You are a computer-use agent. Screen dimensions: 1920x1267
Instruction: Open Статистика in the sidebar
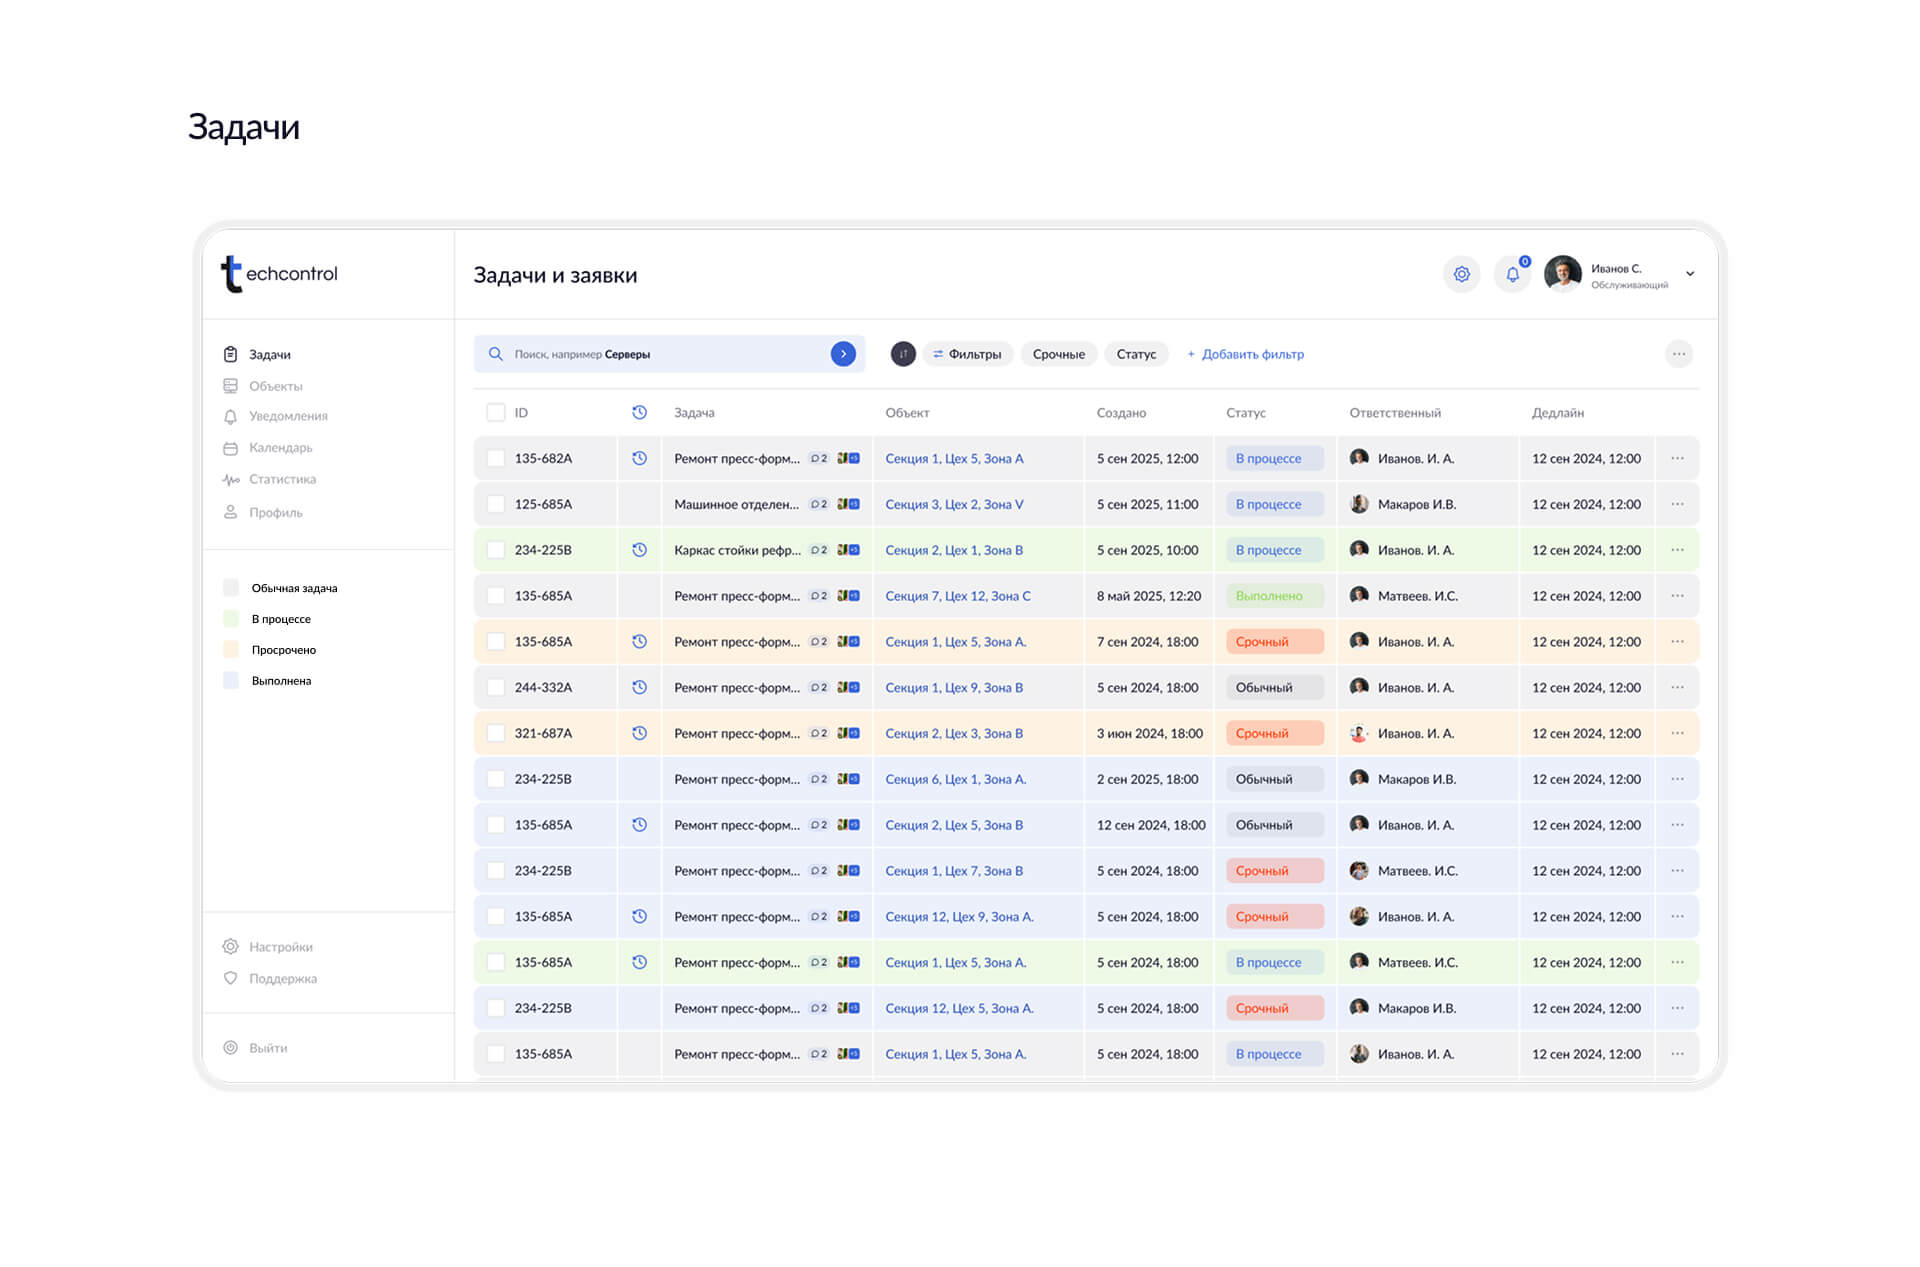click(x=282, y=480)
